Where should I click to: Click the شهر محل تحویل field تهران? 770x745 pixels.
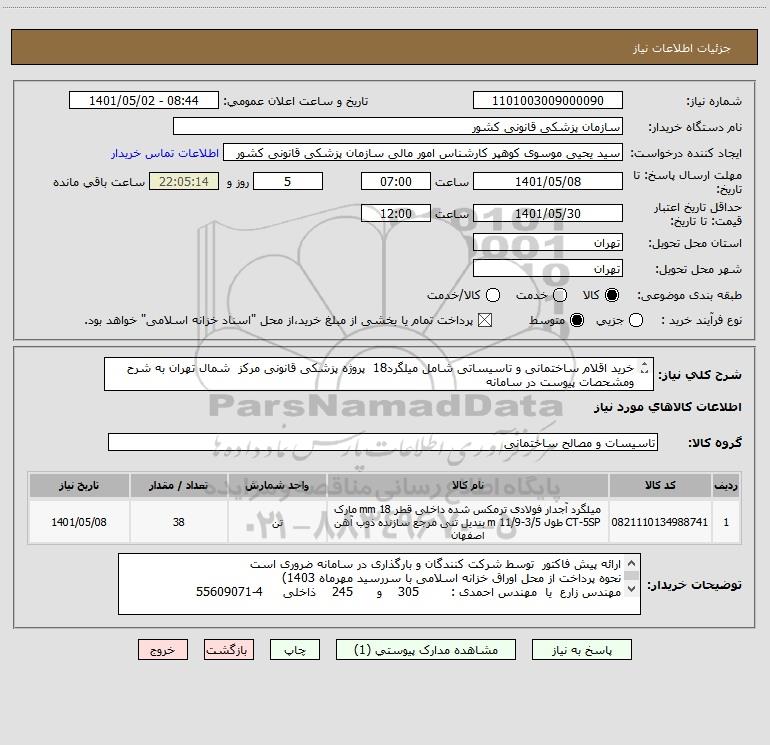tap(548, 268)
